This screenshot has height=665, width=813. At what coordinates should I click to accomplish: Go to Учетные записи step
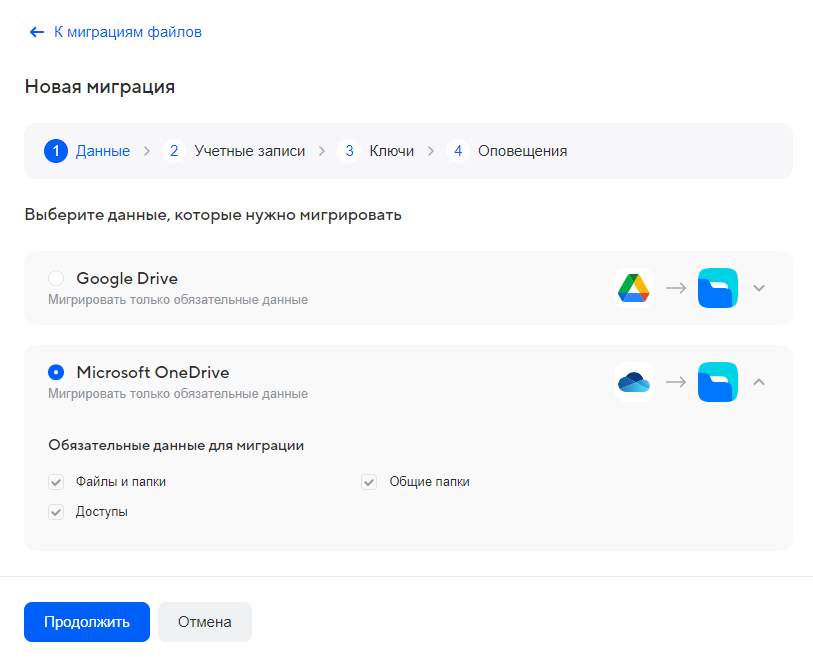[x=249, y=151]
